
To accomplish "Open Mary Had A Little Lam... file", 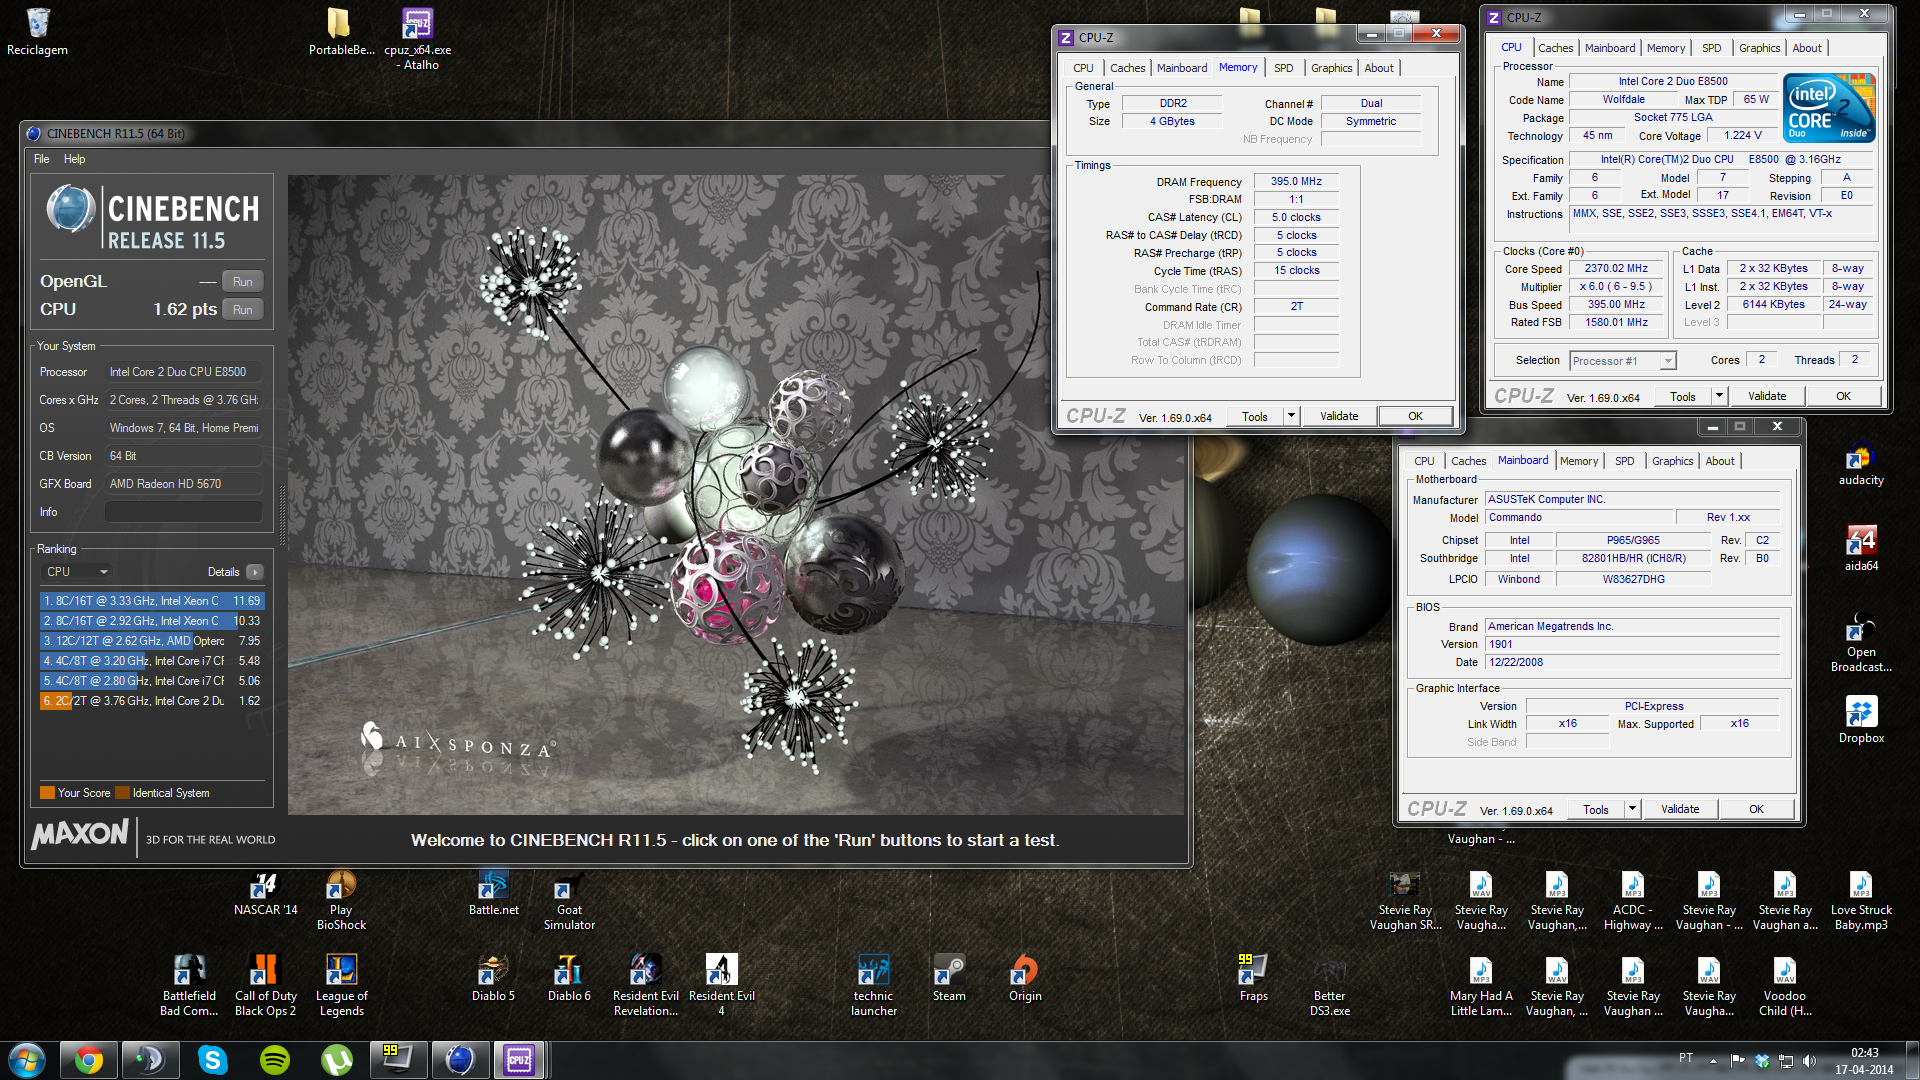I will click(x=1481, y=986).
